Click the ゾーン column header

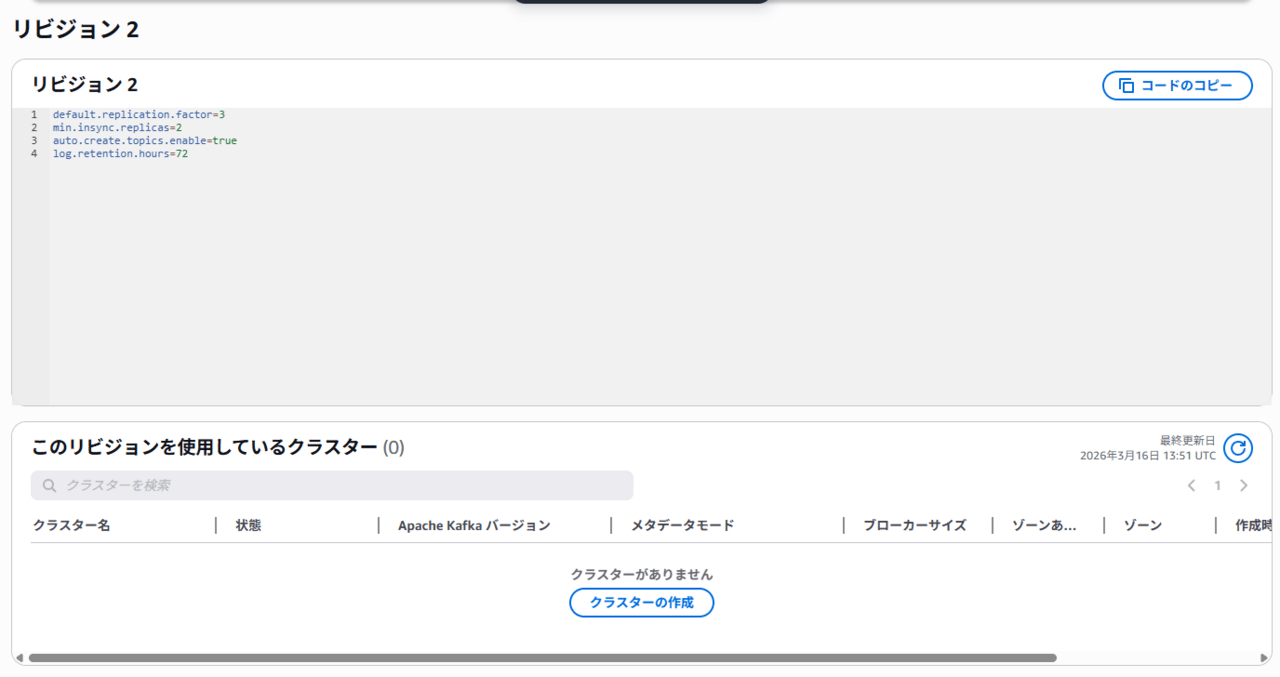(x=1142, y=526)
